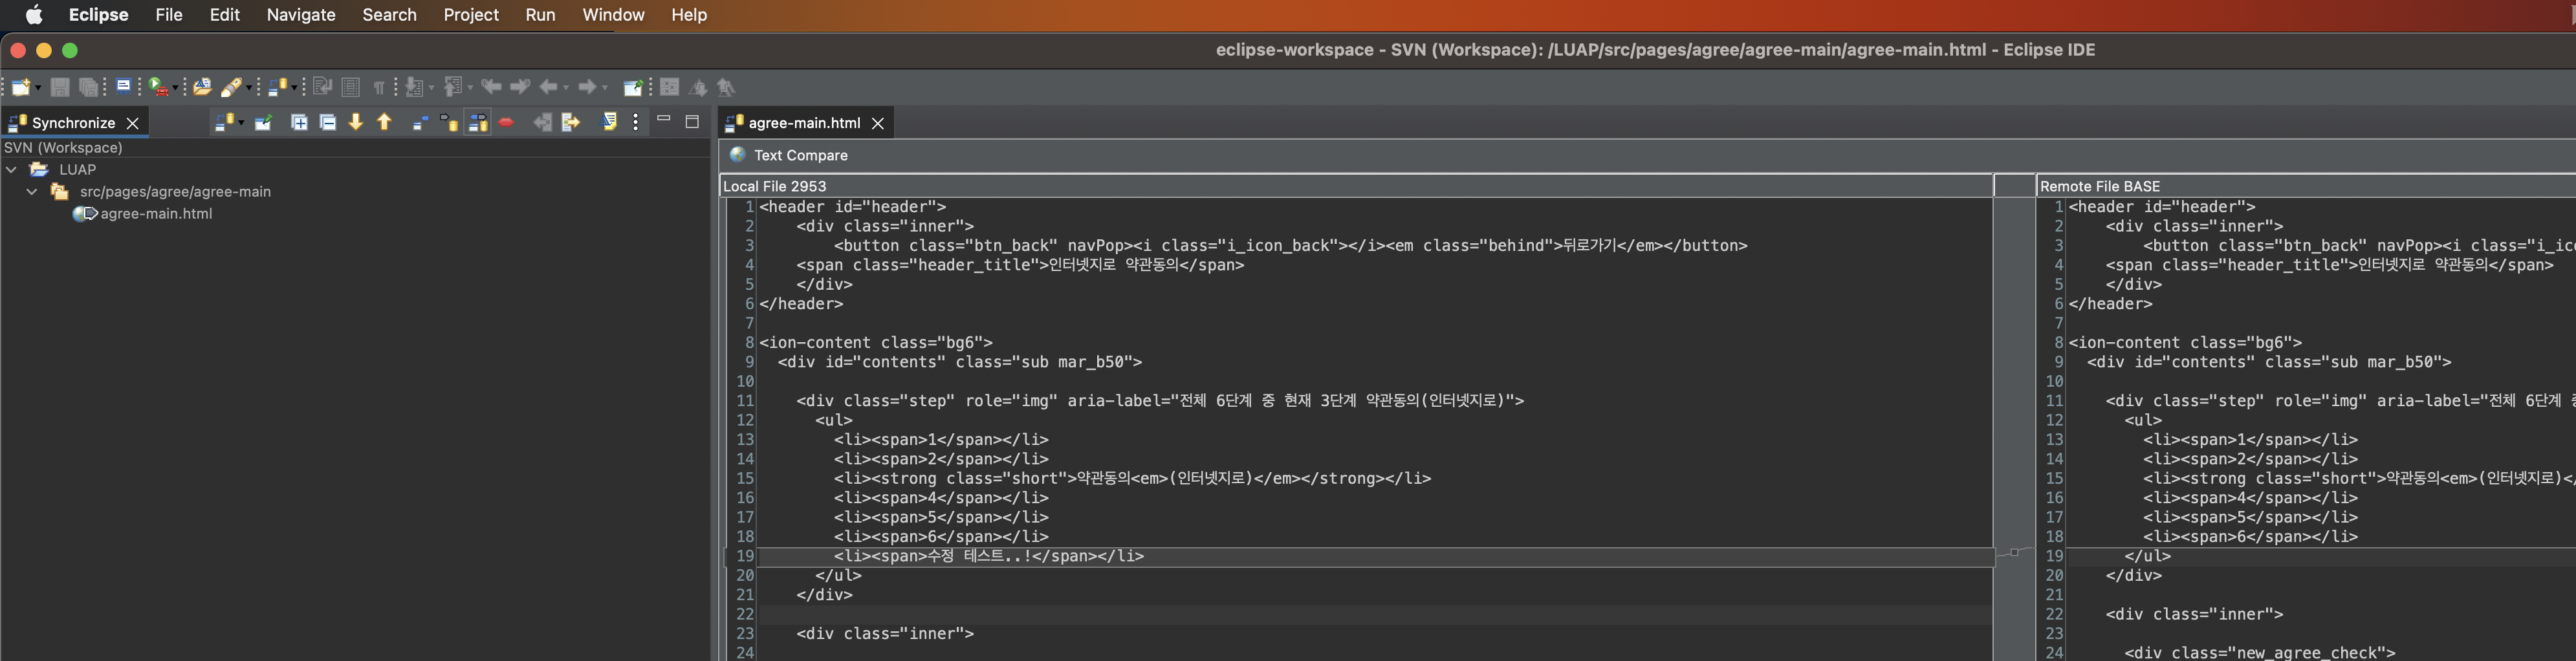Screen dimensions: 2576x661
Task: Click the compare ignore-whitespace toolbar icon
Action: [x=670, y=87]
